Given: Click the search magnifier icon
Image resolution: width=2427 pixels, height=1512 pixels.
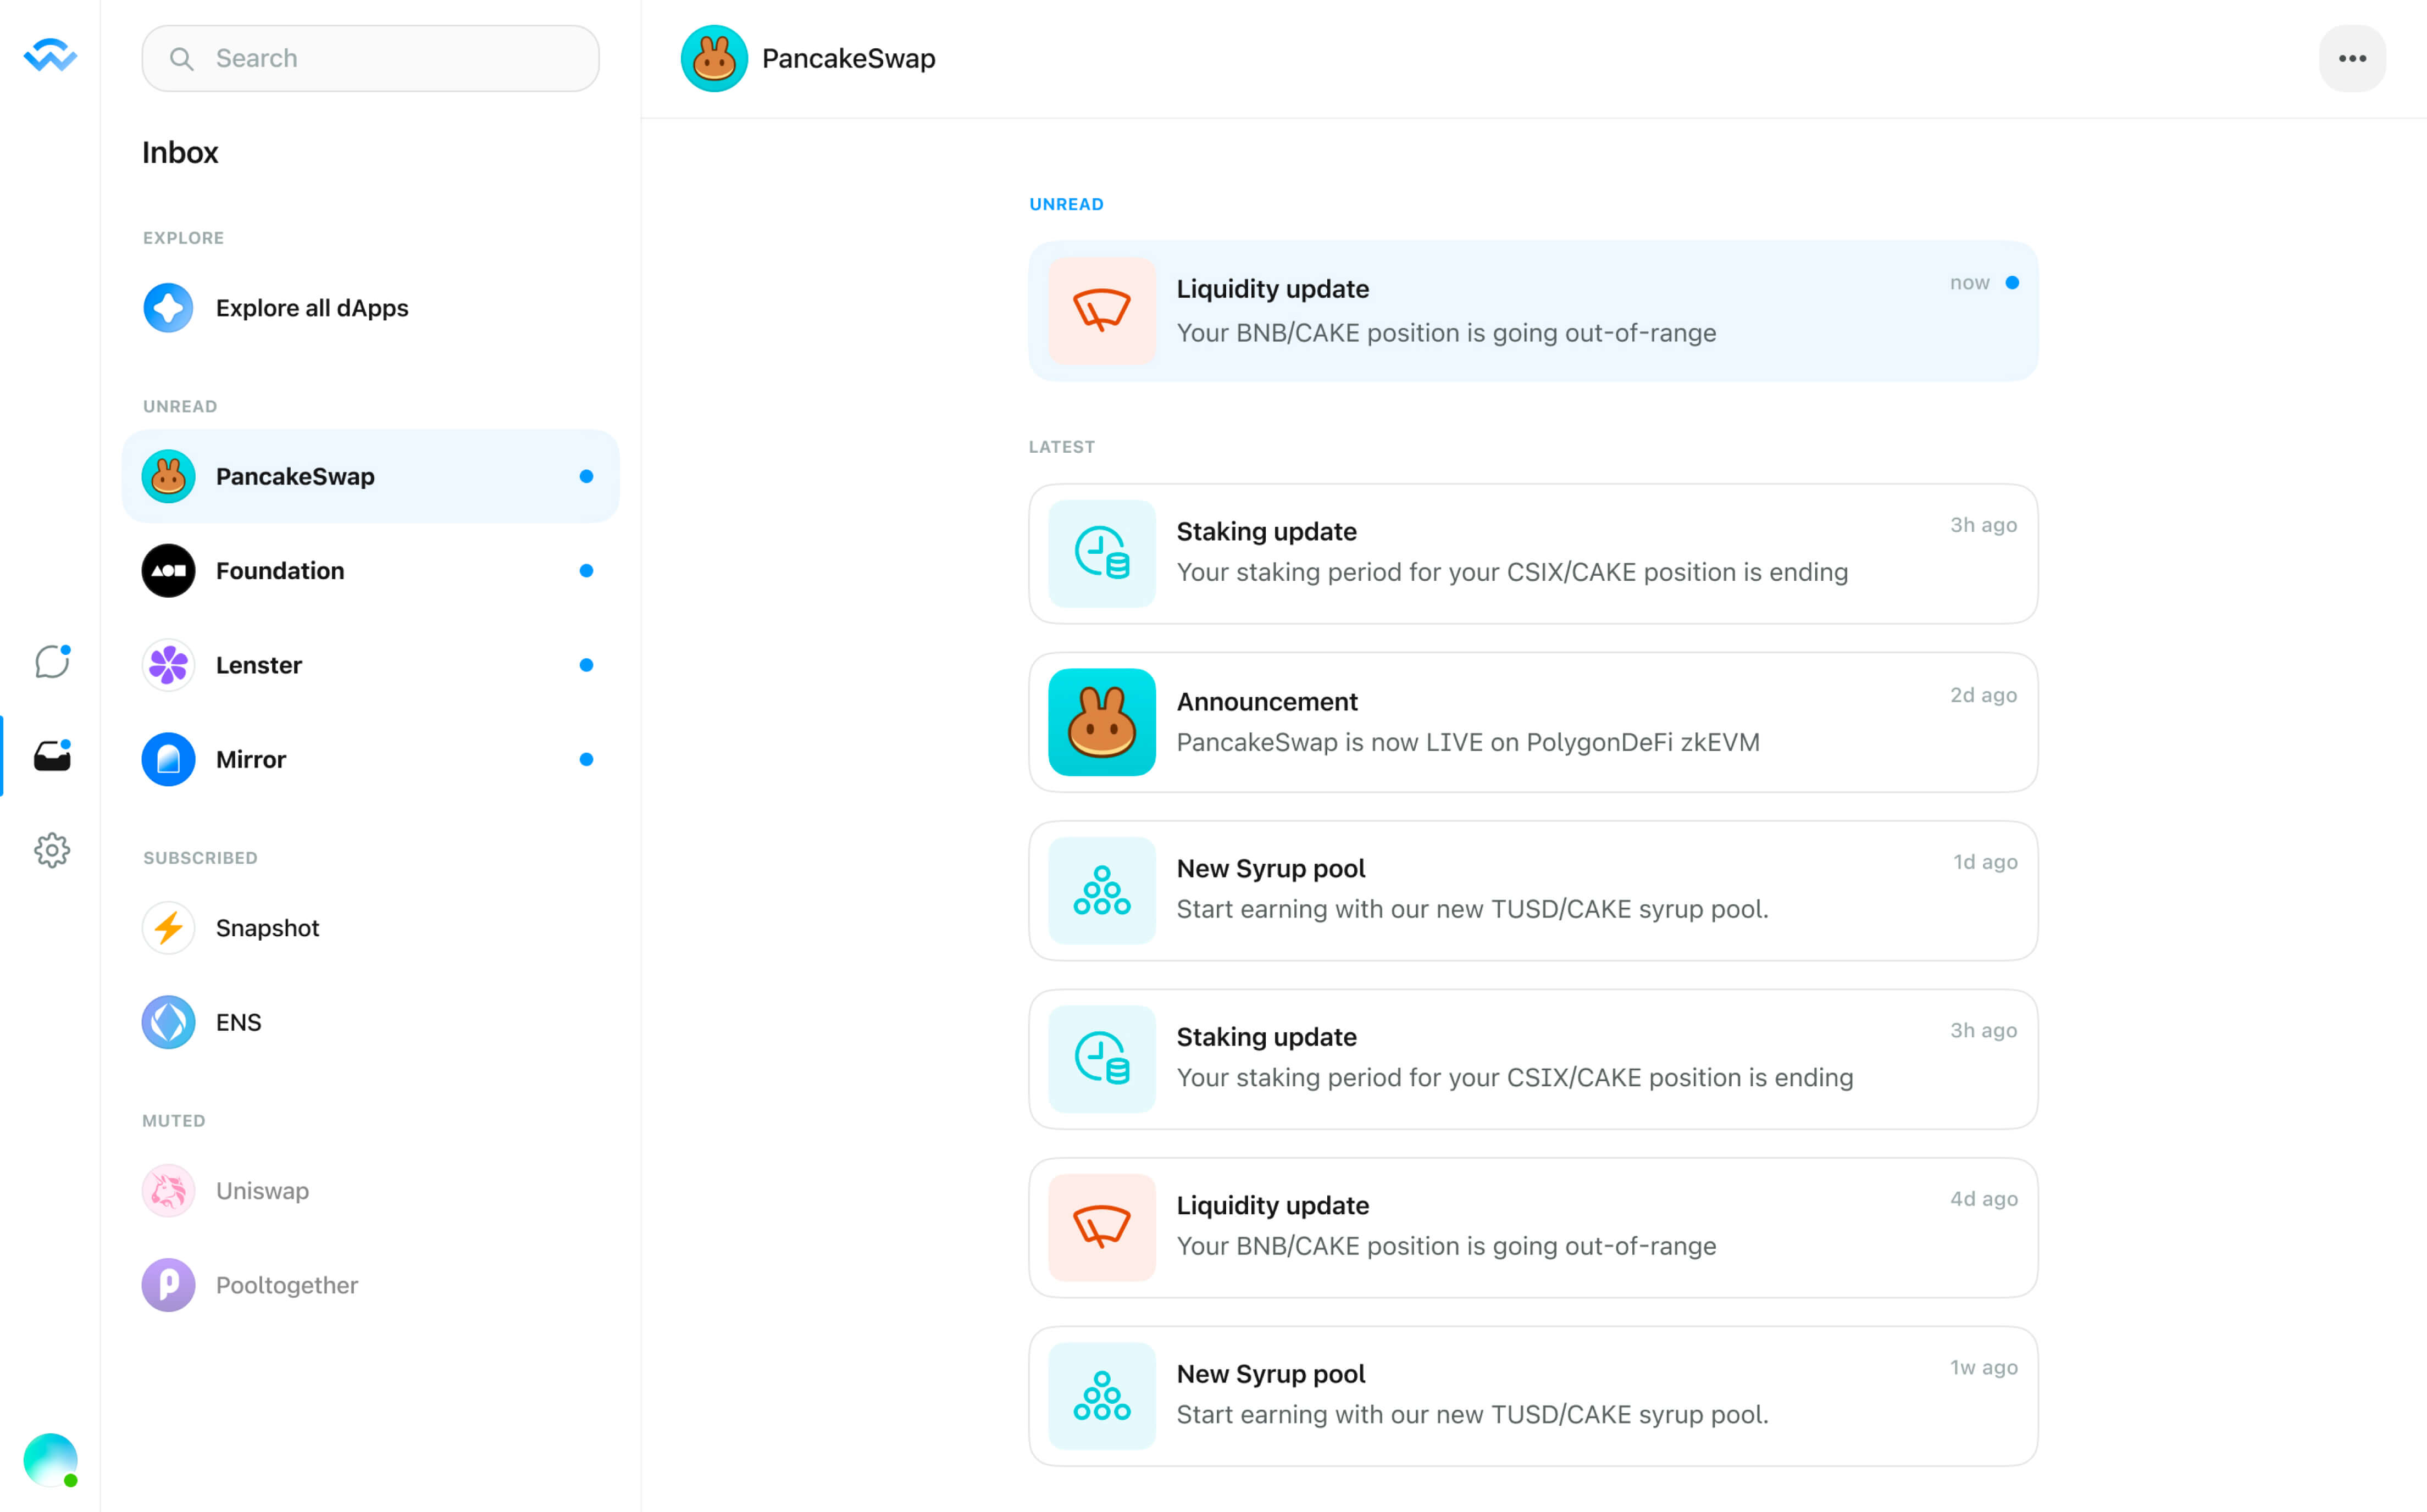Looking at the screenshot, I should pos(181,59).
